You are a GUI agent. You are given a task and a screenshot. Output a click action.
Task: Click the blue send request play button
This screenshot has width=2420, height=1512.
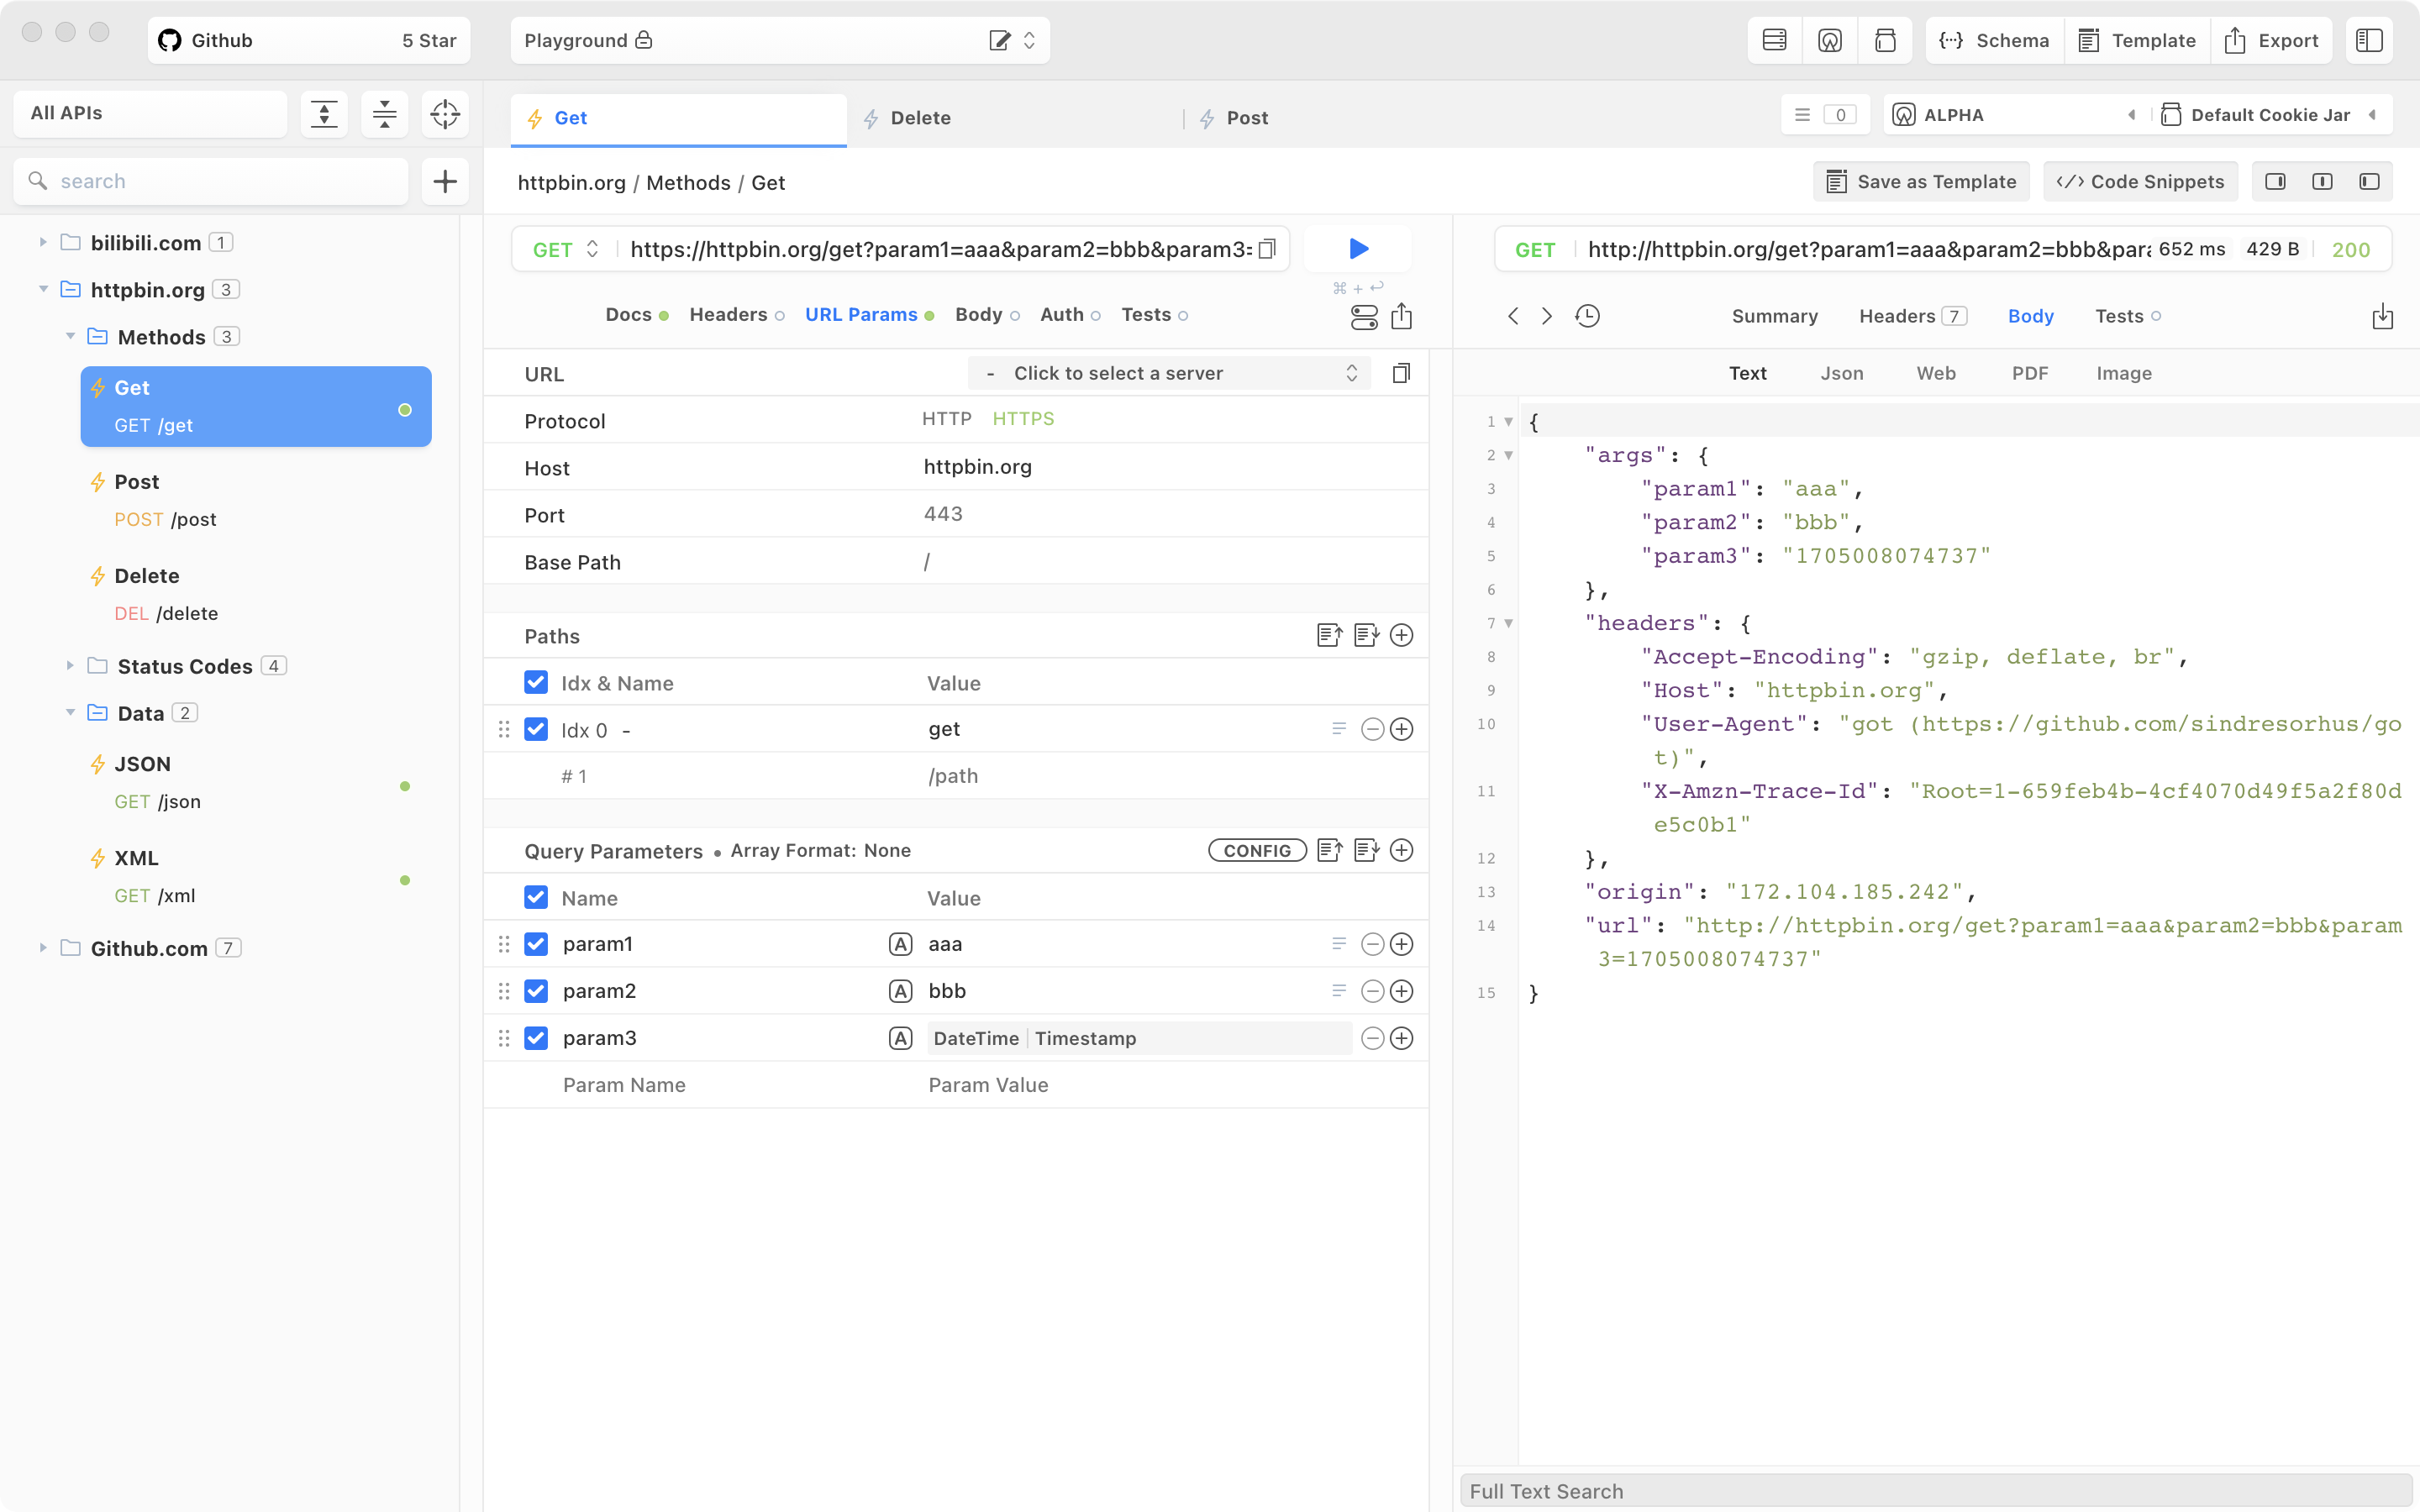pos(1358,248)
